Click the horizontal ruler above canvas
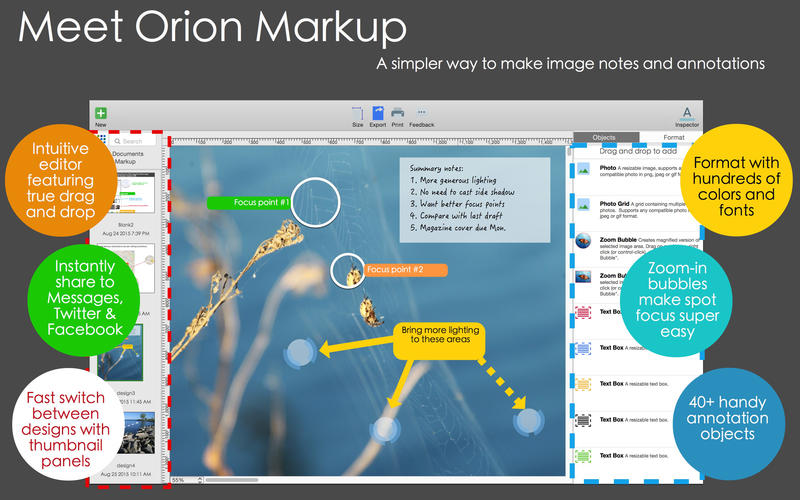 tap(370, 141)
